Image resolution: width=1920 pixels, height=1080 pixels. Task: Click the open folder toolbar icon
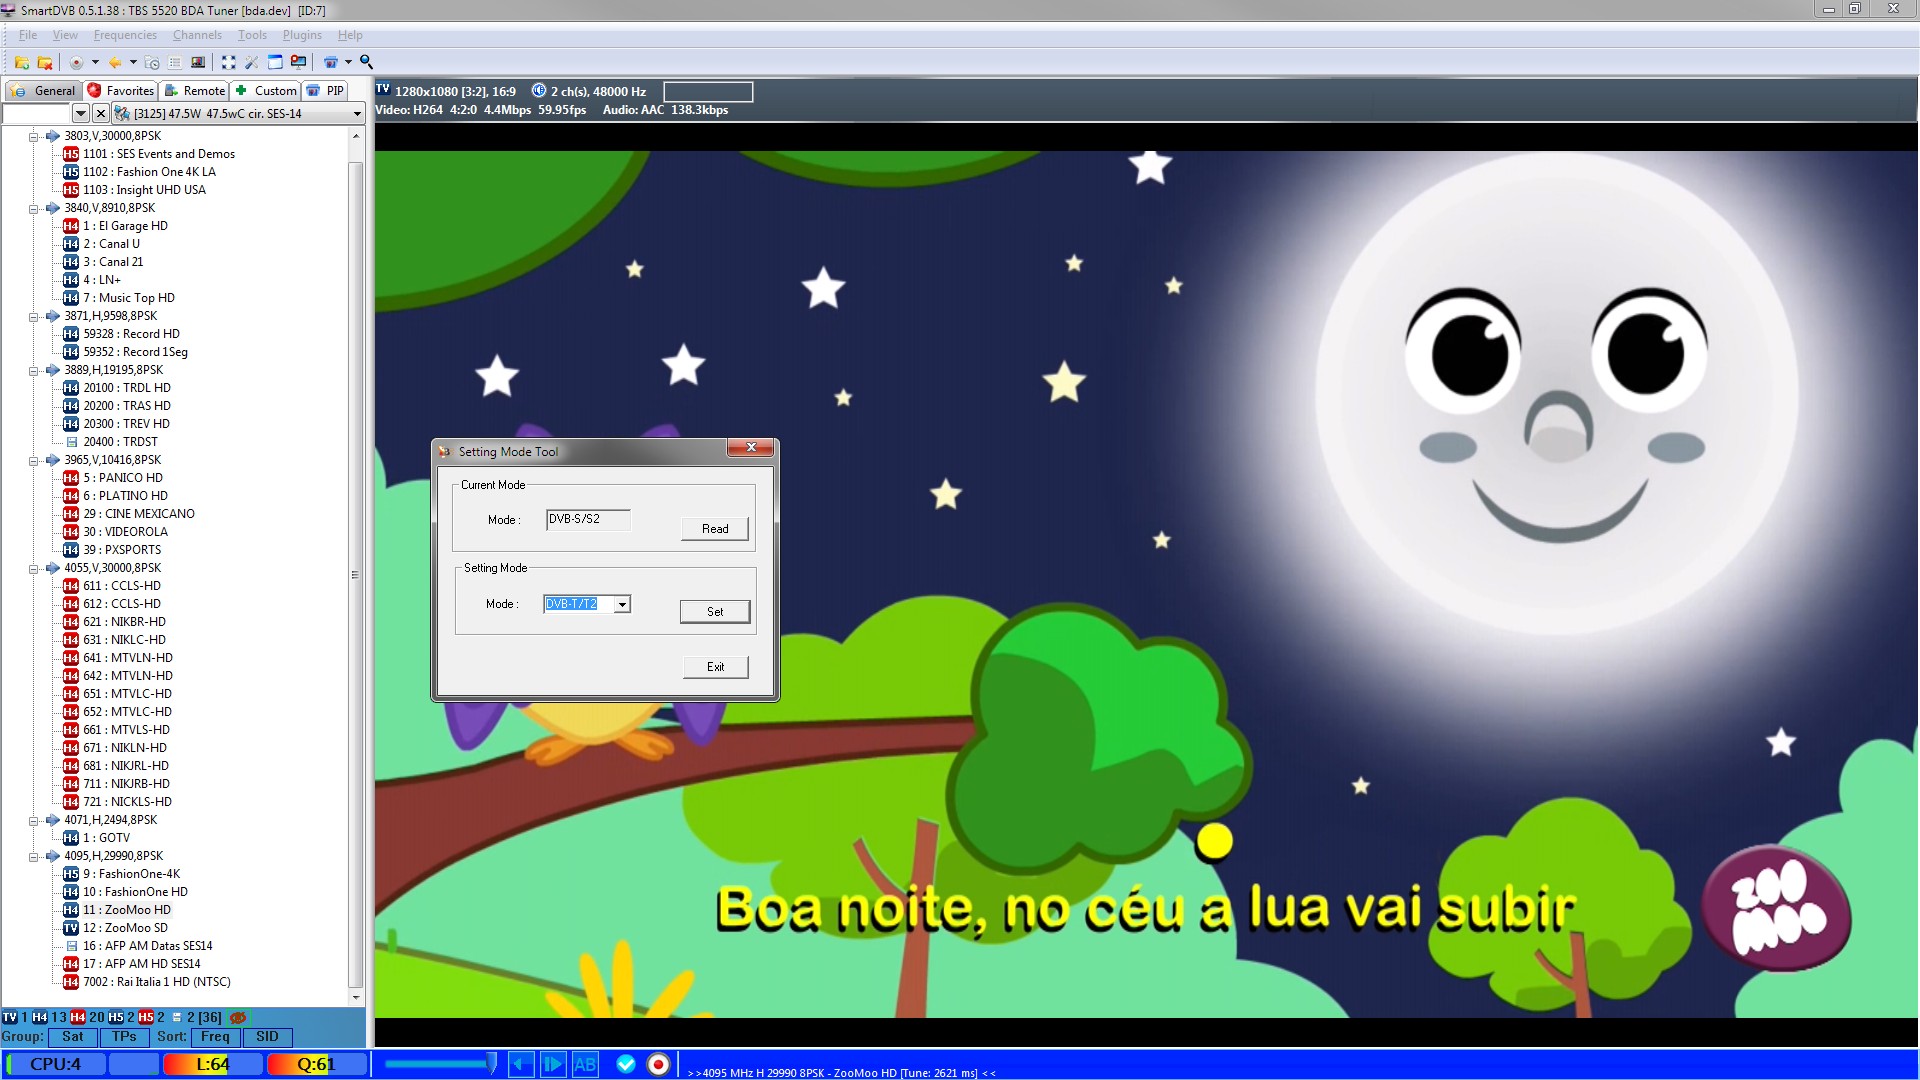pyautogui.click(x=21, y=62)
